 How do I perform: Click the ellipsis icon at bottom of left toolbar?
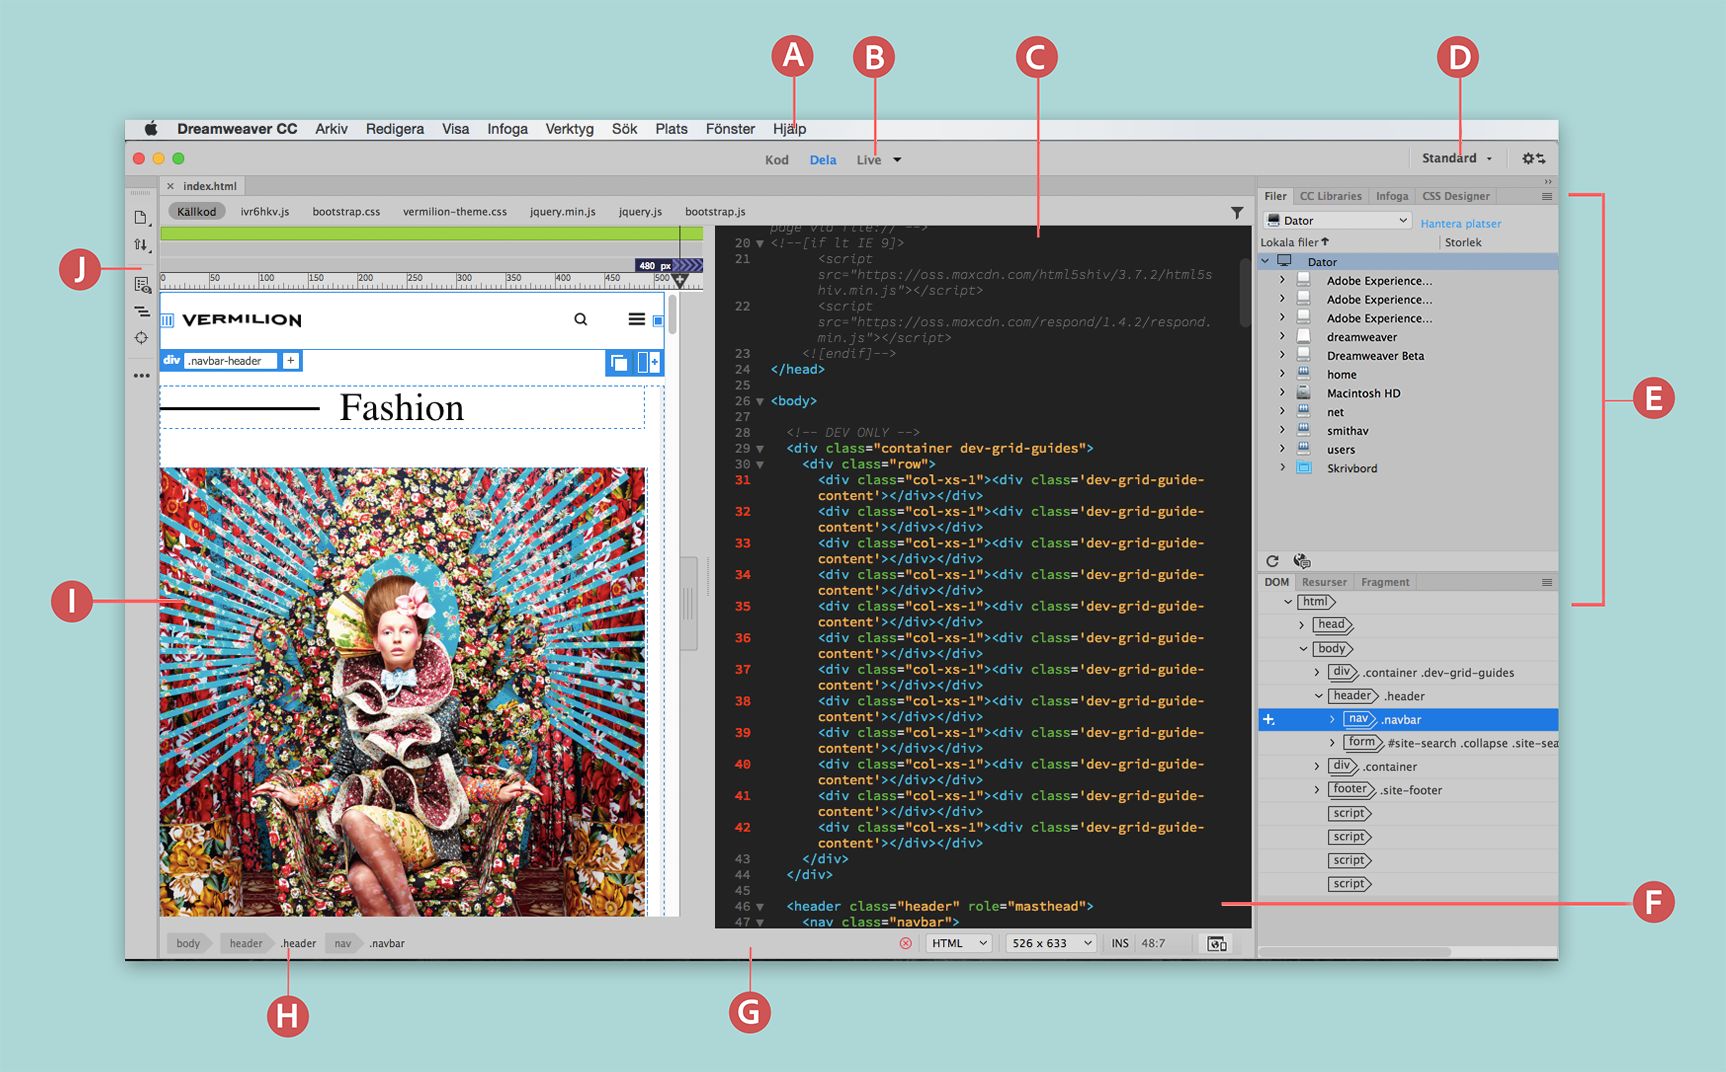tap(141, 375)
